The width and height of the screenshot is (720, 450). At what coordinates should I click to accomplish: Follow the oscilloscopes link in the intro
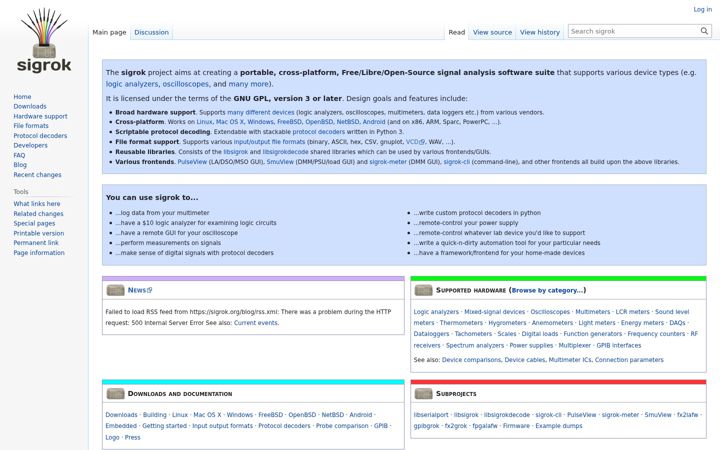pos(186,84)
